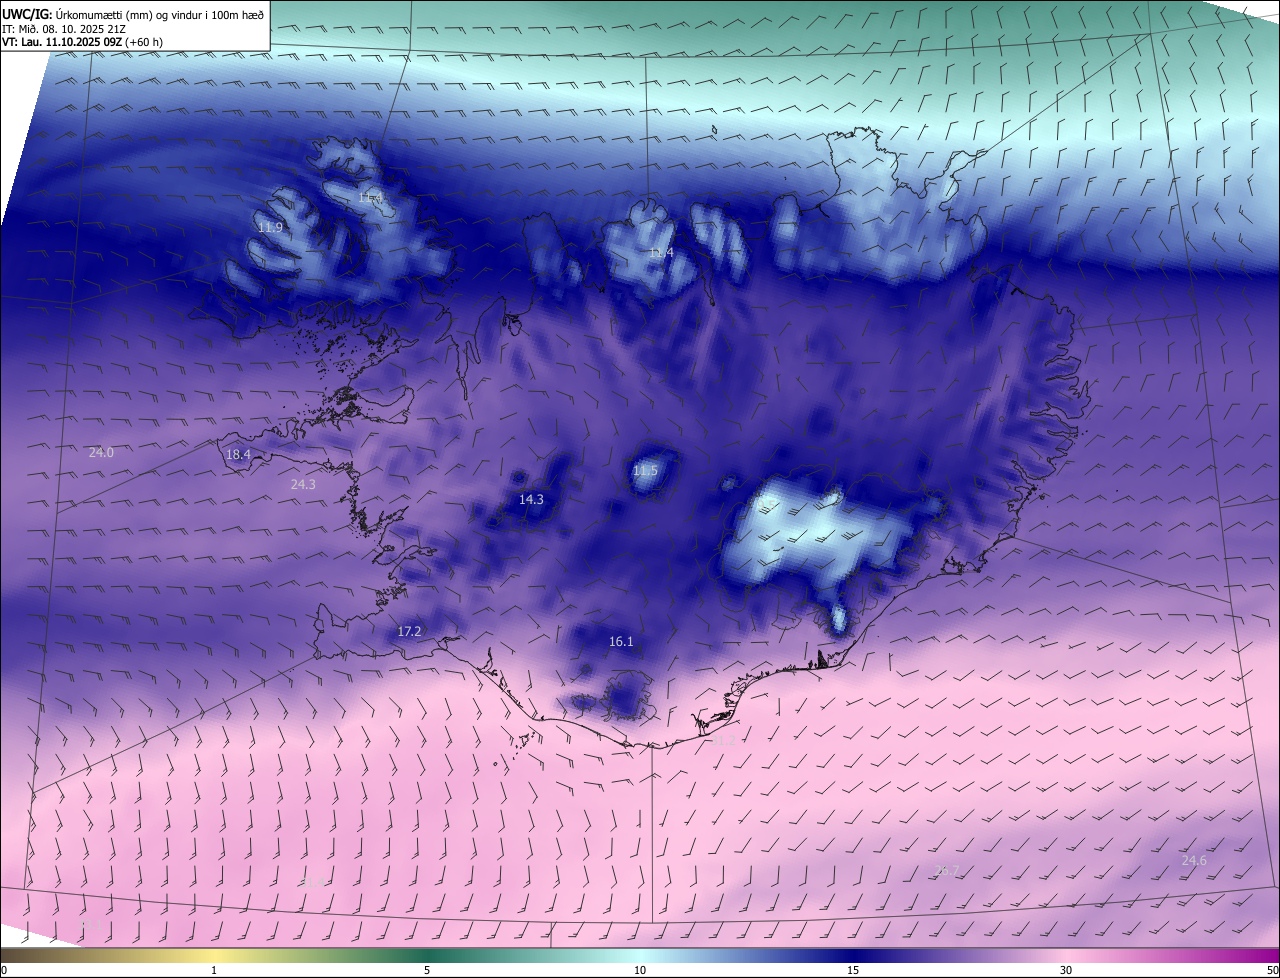Click the '0' tick label on the color scale
1280x978 pixels.
tap(3, 970)
